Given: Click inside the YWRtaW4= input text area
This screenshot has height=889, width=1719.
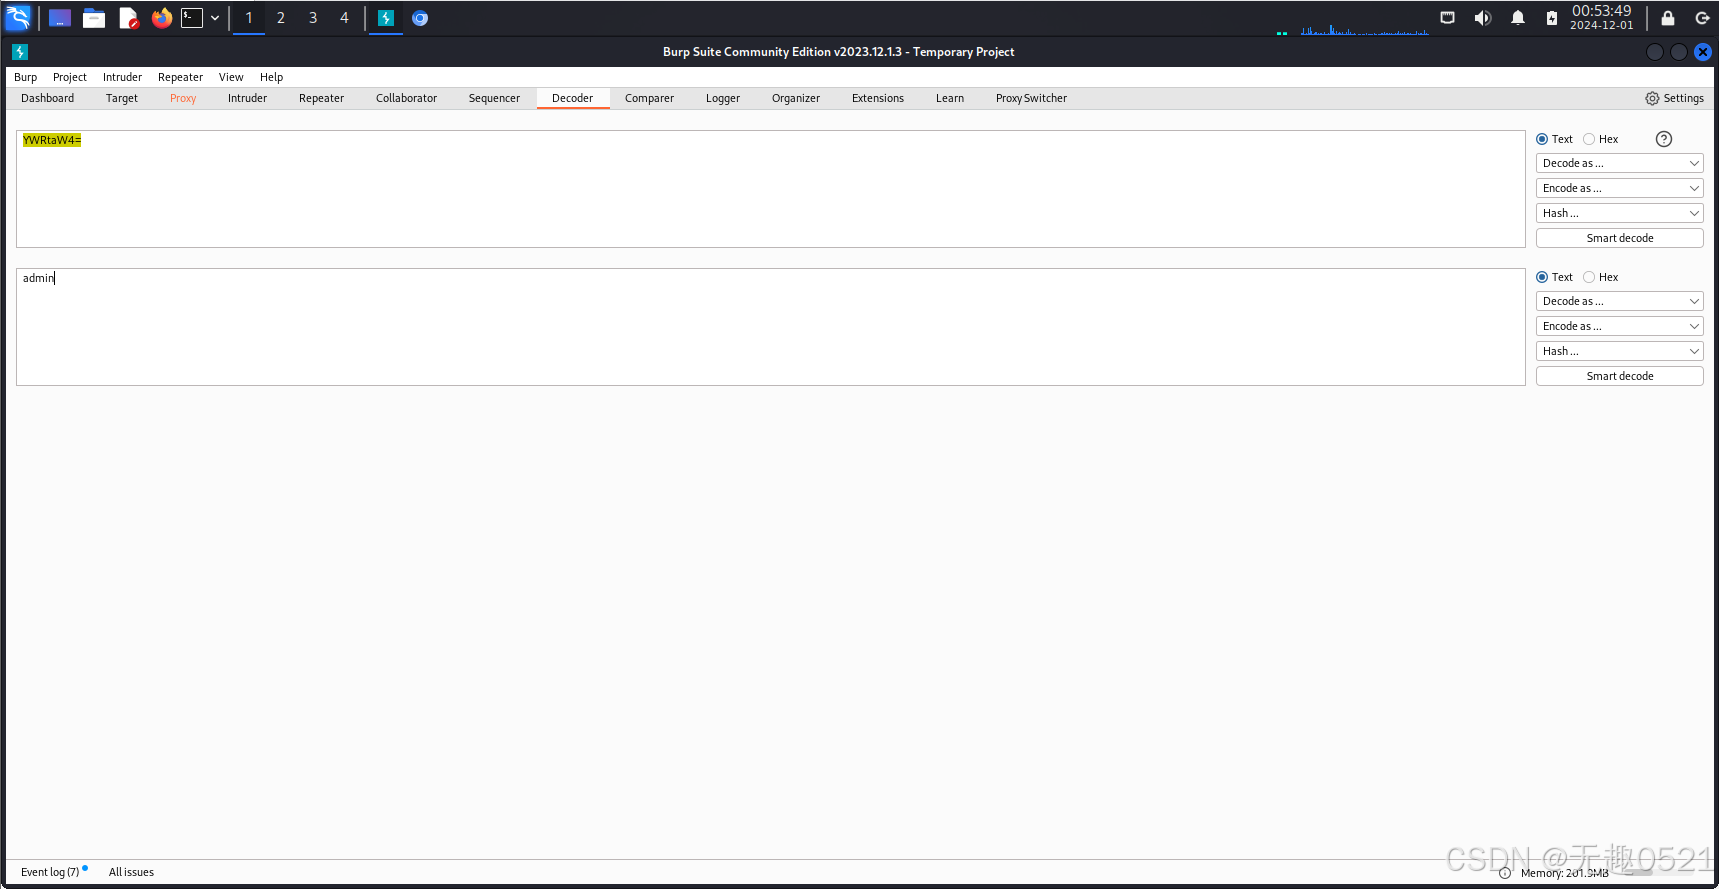Looking at the screenshot, I should click(x=770, y=189).
